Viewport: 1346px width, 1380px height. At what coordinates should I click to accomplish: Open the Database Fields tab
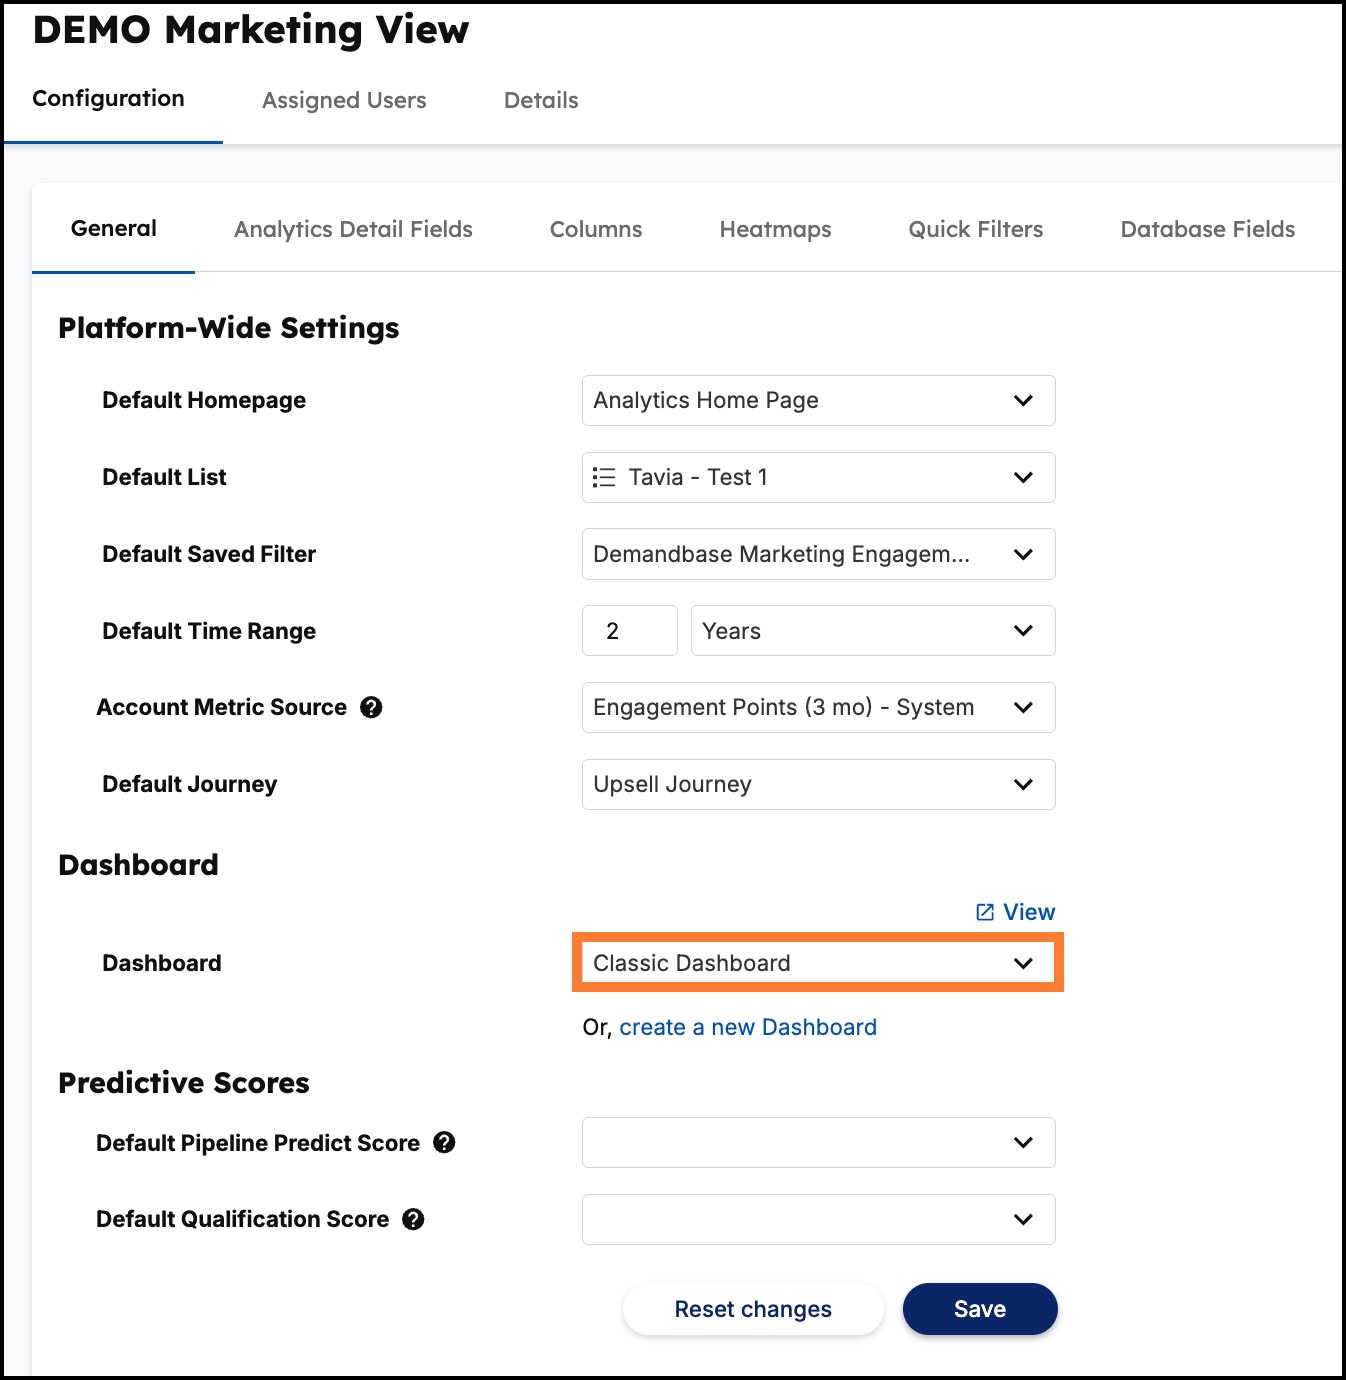pos(1207,229)
